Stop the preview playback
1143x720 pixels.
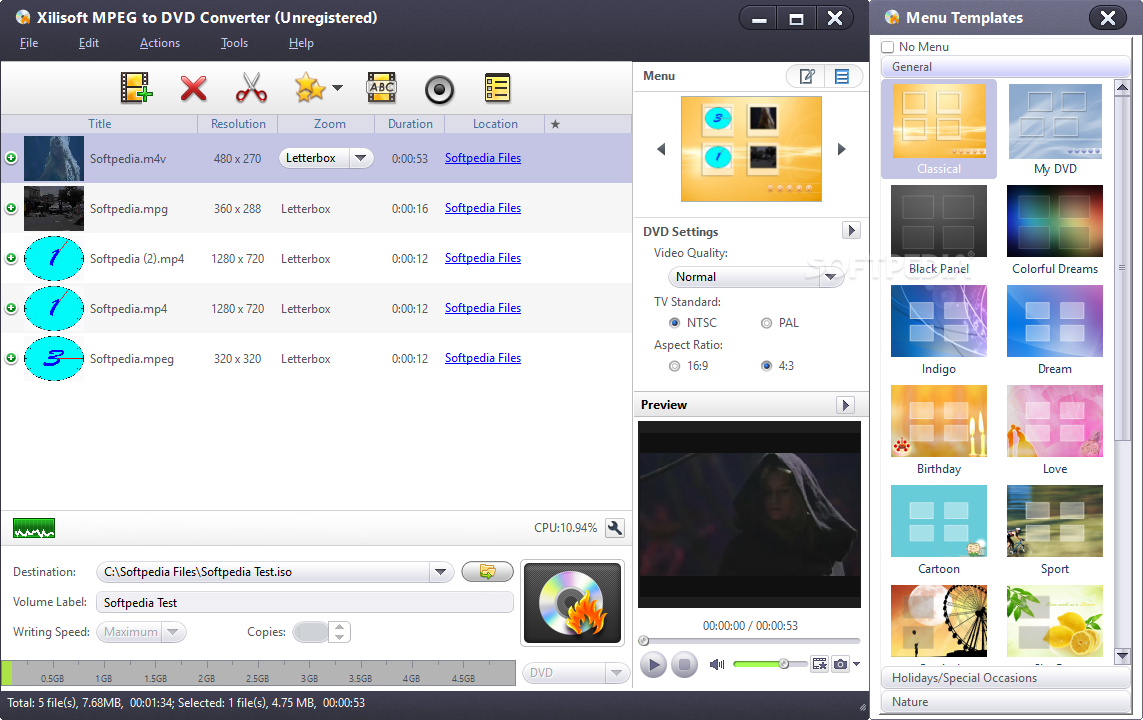click(684, 665)
